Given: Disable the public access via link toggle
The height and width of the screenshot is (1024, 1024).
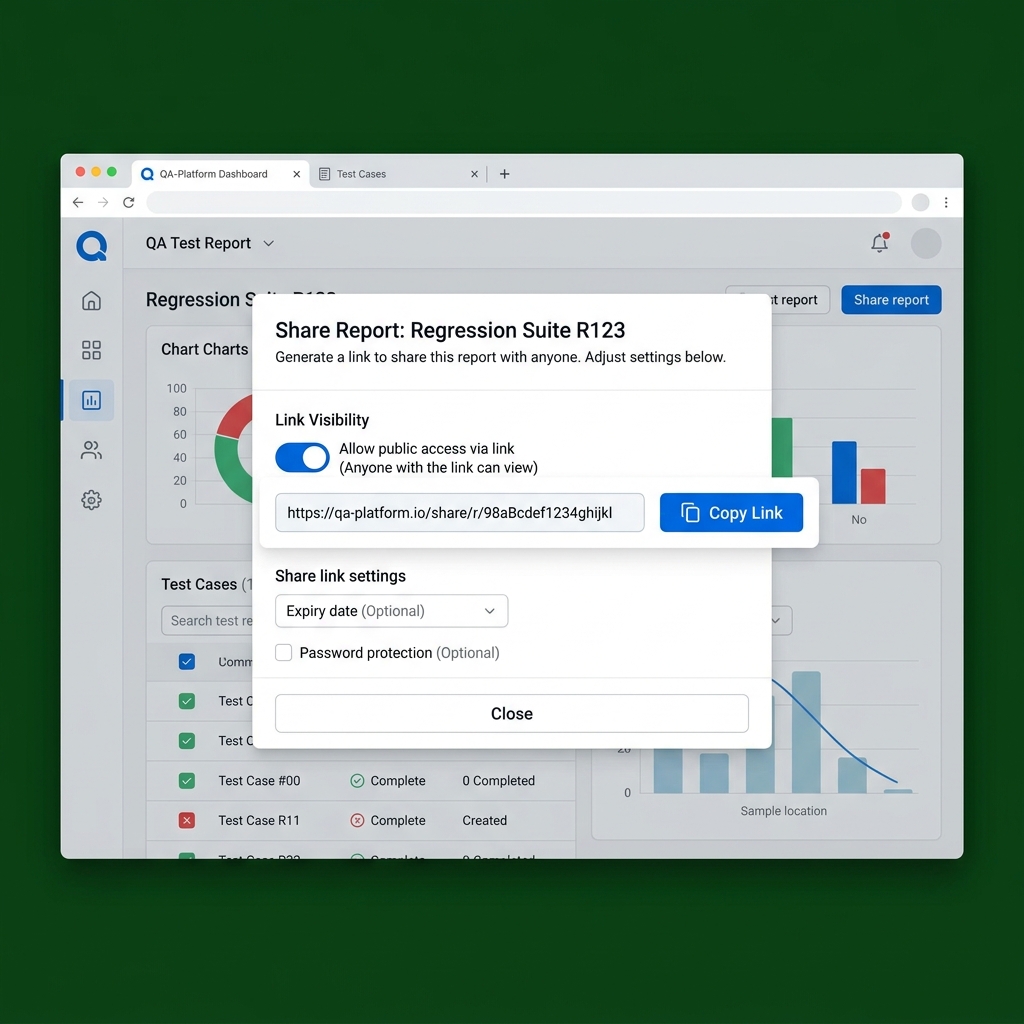Looking at the screenshot, I should click(x=302, y=457).
